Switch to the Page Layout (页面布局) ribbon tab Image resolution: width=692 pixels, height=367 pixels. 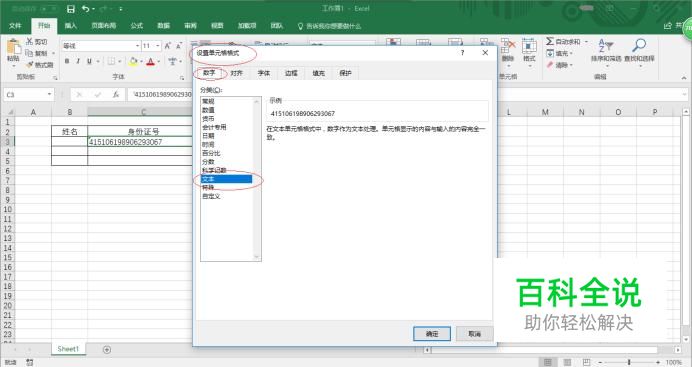pyautogui.click(x=104, y=26)
